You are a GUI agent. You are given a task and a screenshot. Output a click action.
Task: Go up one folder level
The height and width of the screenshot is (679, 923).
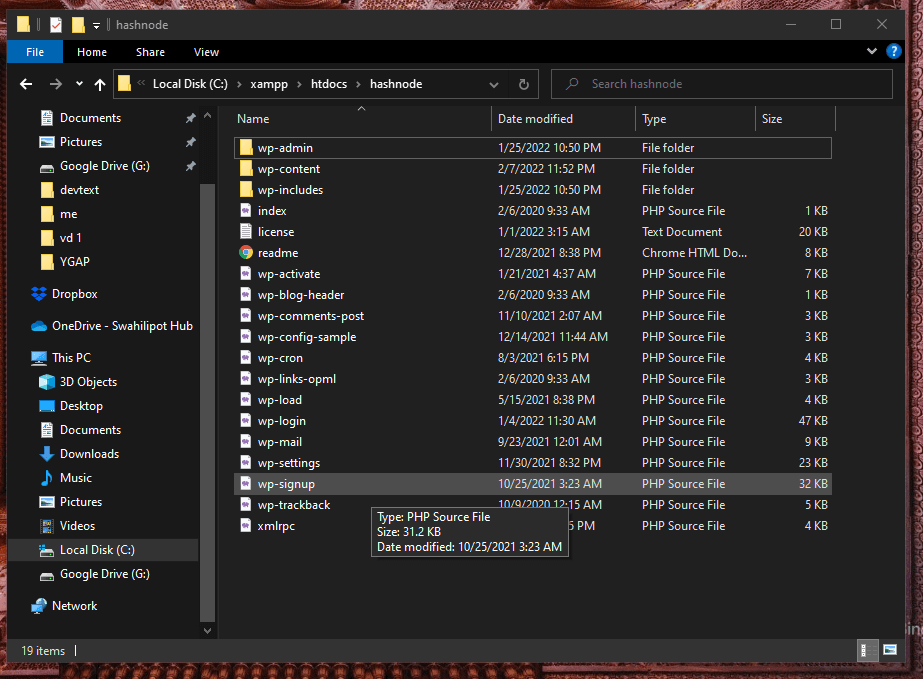(x=100, y=84)
